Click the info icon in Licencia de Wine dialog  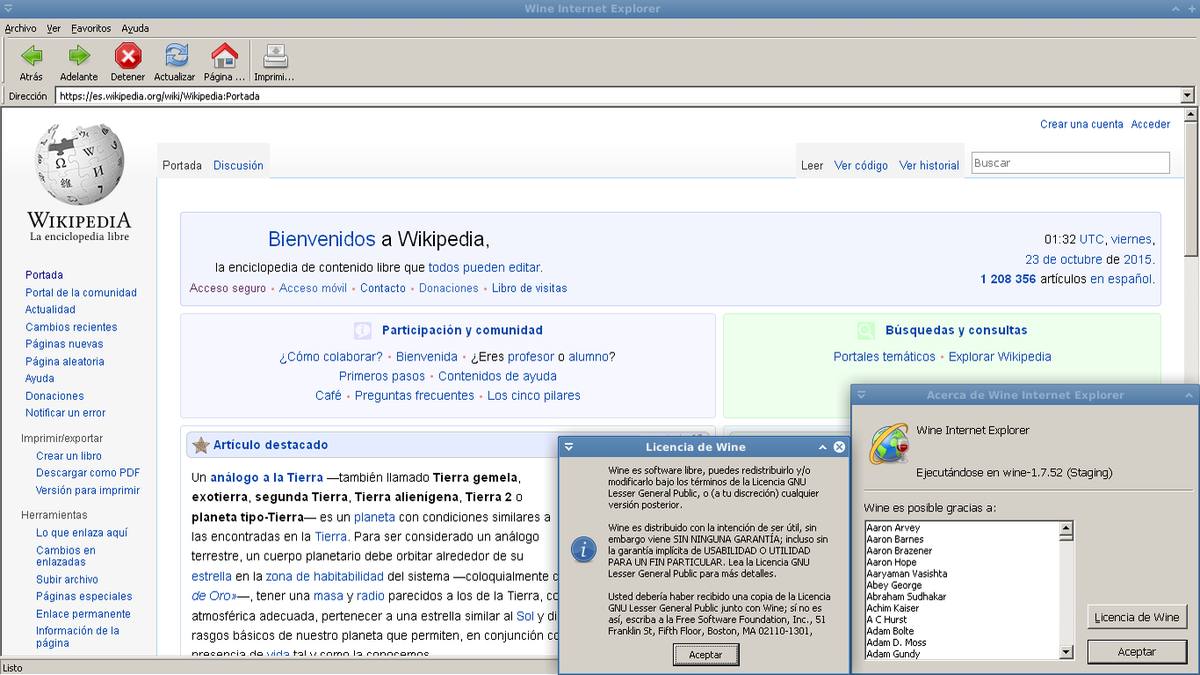[x=583, y=549]
